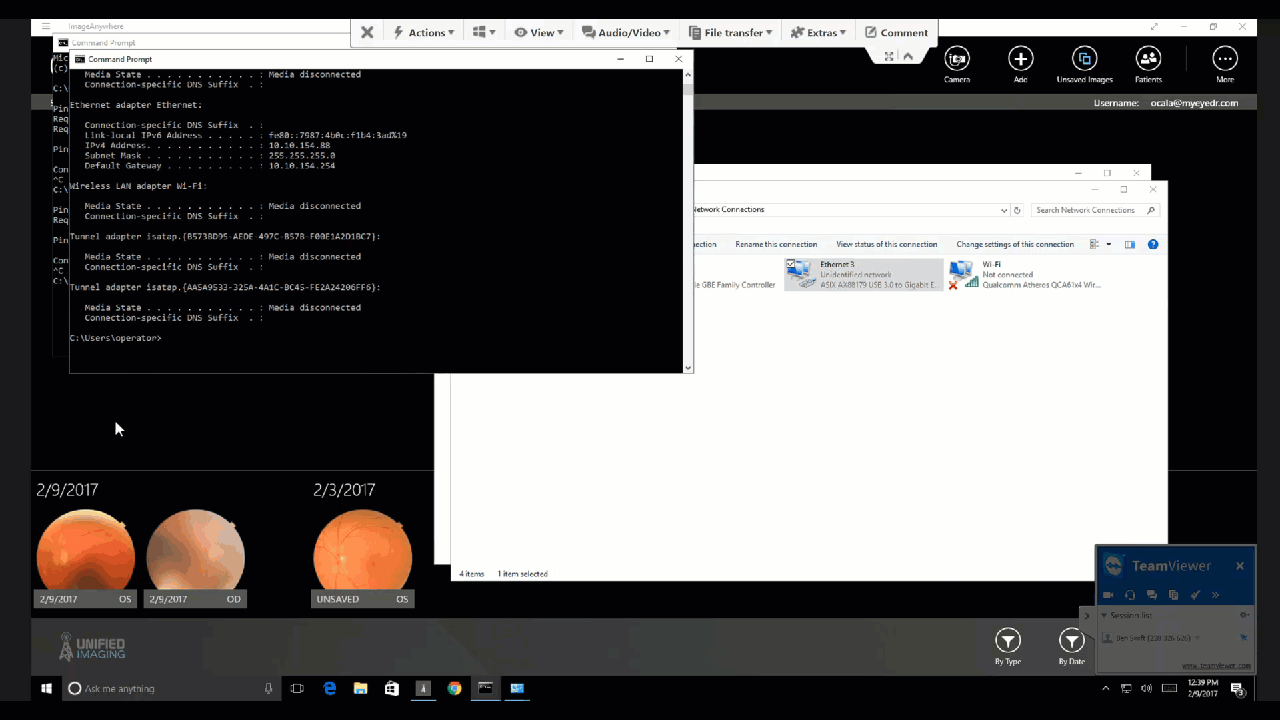This screenshot has width=1280, height=720.
Task: Toggle the Ethernet 3 adapter checkbox
Action: [792, 265]
